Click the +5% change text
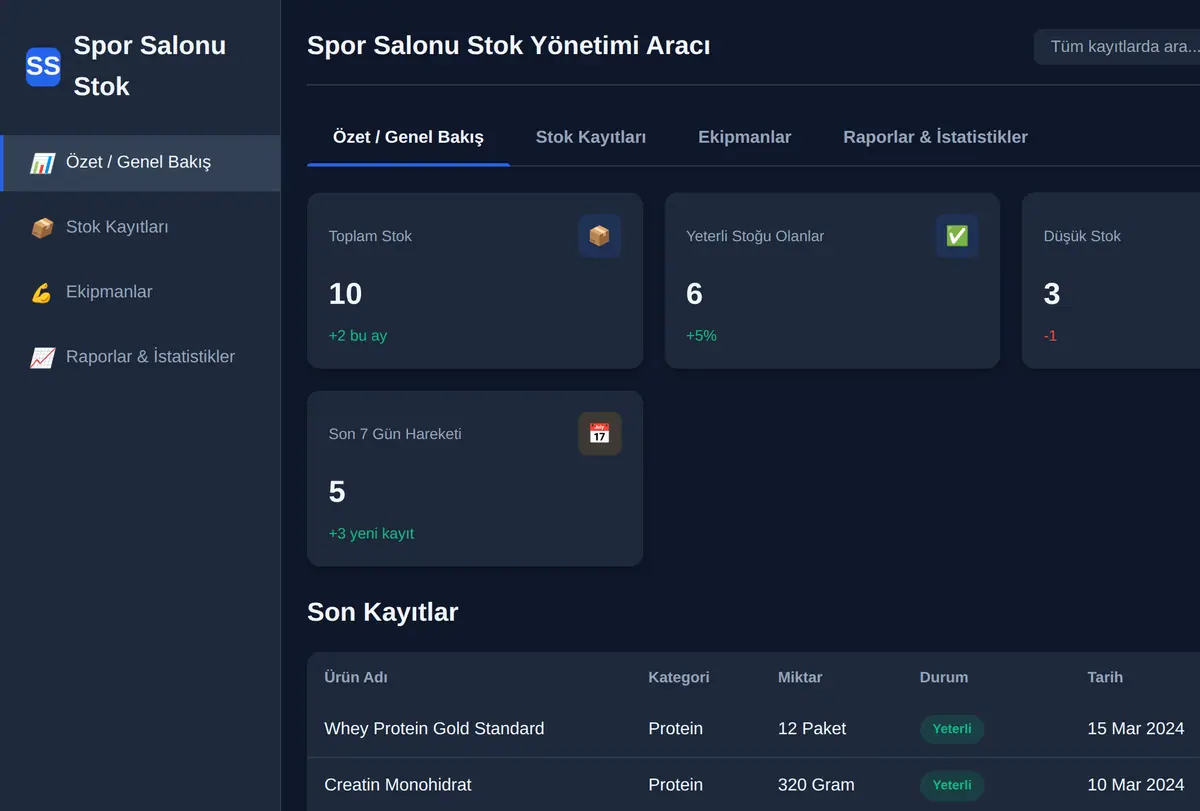This screenshot has height=811, width=1200. pyautogui.click(x=701, y=336)
